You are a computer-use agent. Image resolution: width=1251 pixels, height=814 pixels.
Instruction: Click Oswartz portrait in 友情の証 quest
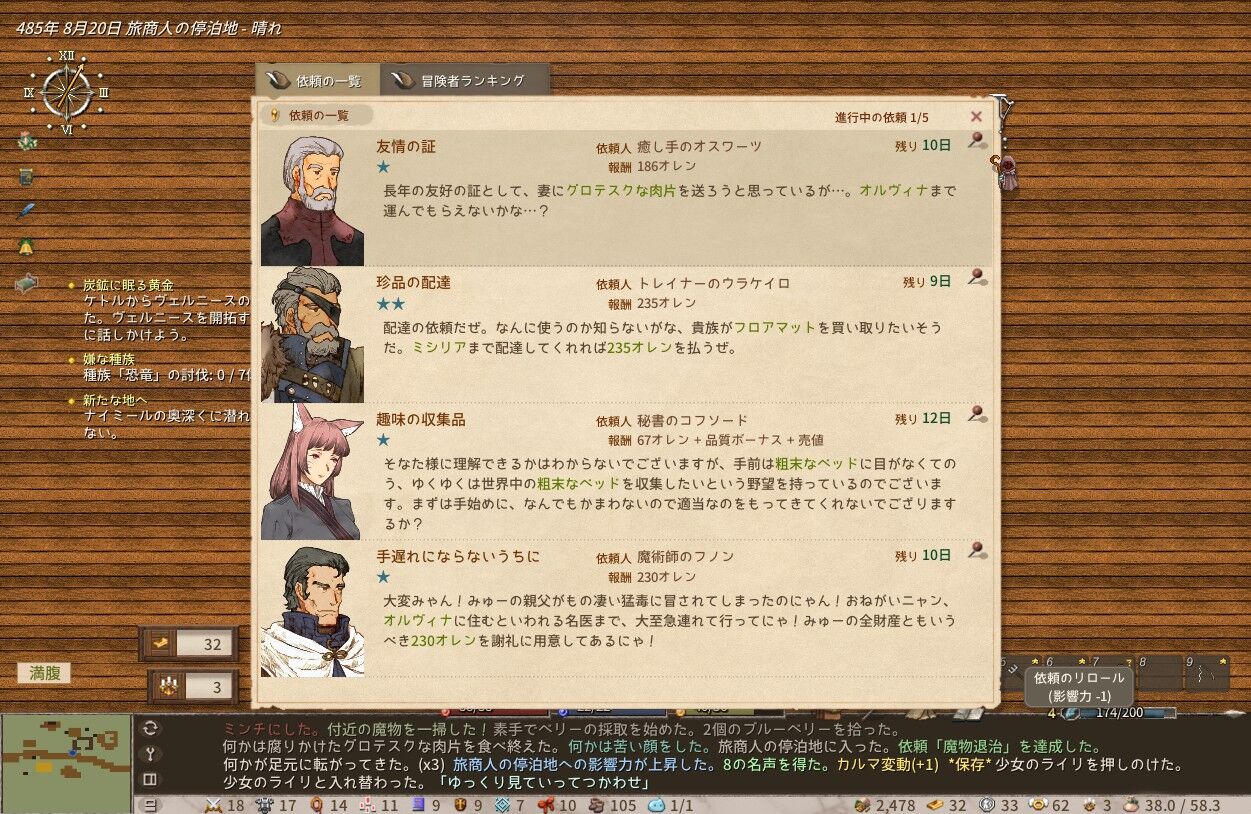[x=312, y=199]
